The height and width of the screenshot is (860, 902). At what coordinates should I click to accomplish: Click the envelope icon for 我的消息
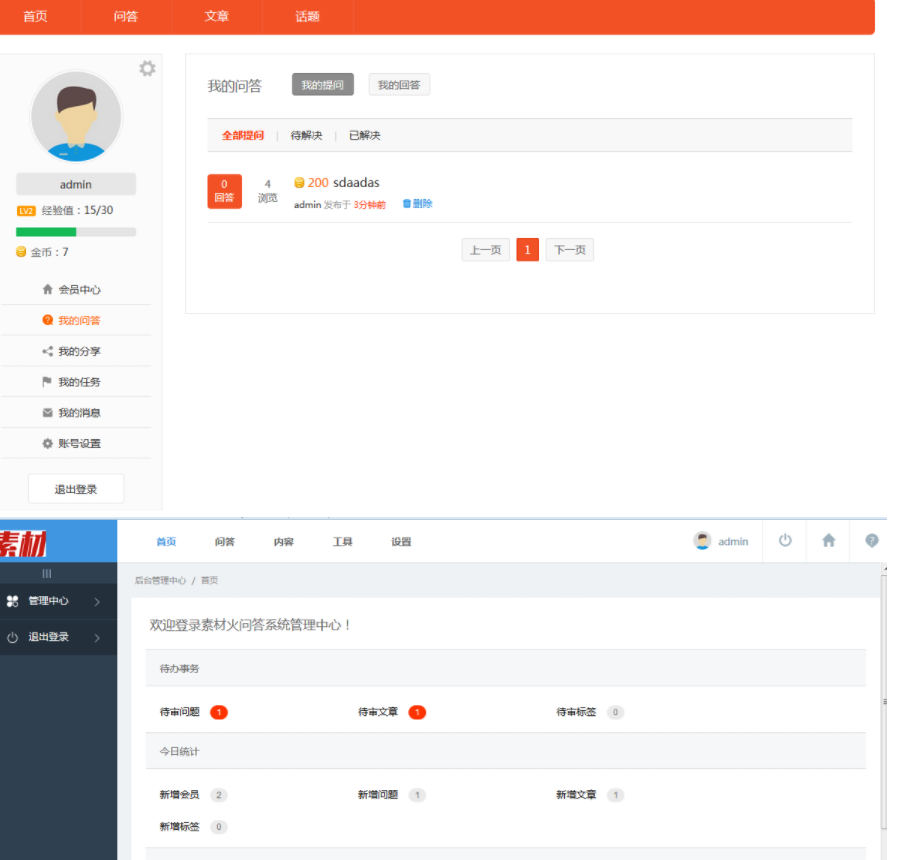(x=48, y=413)
